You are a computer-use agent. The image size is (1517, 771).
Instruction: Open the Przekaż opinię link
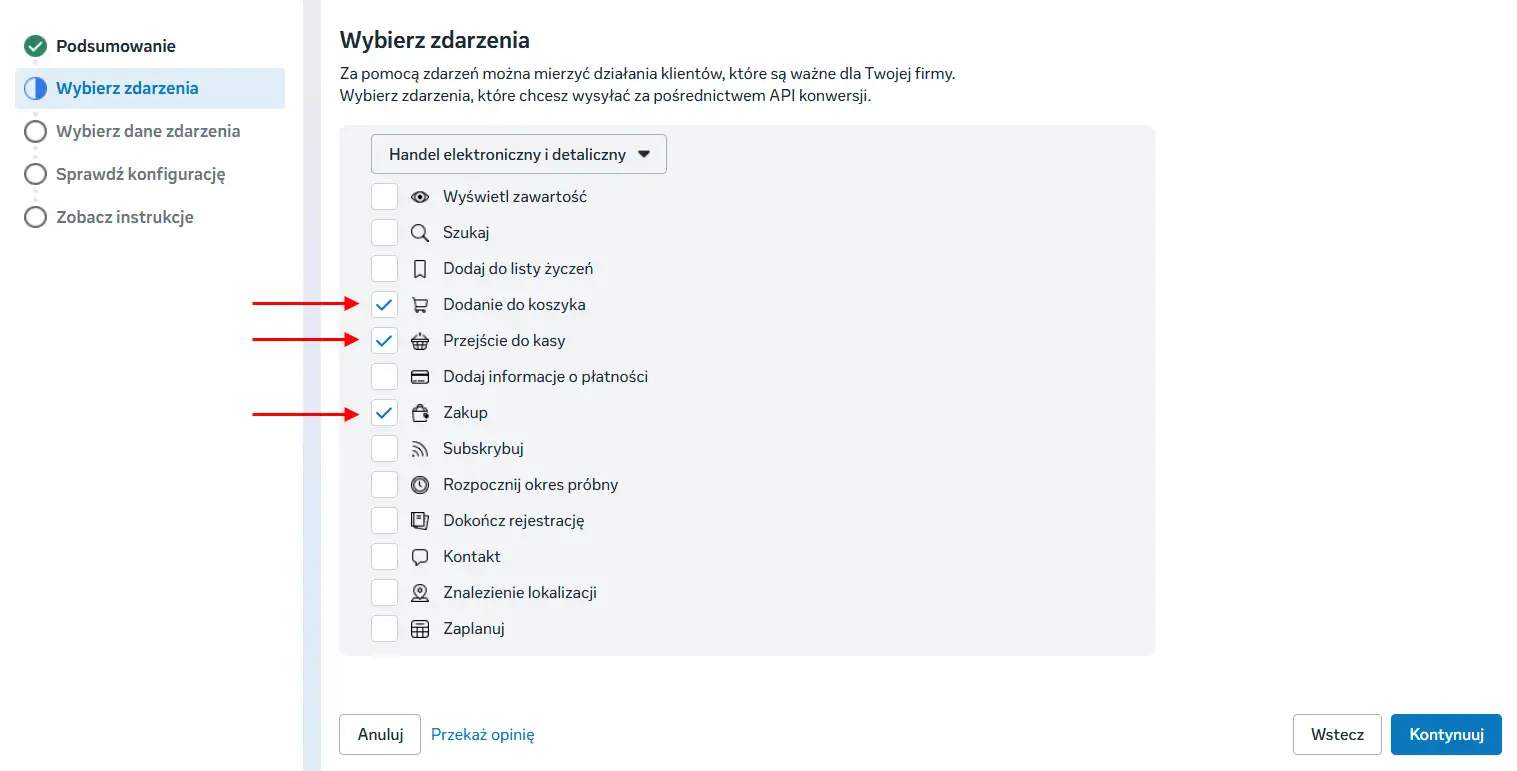(483, 734)
